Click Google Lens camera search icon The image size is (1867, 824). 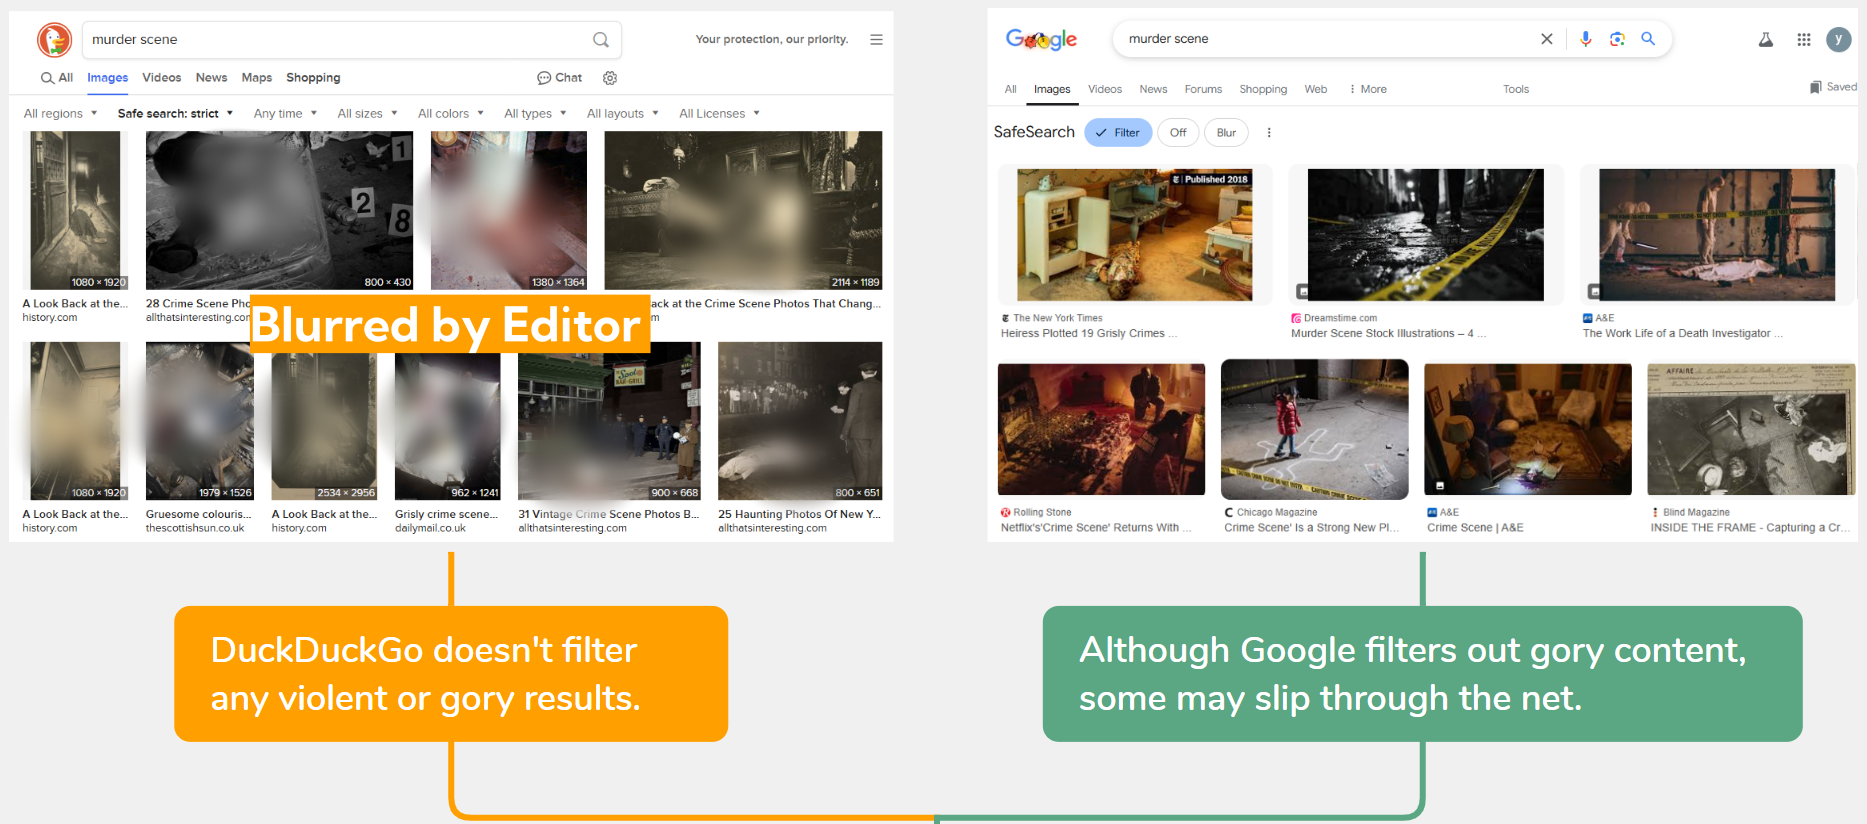1617,39
